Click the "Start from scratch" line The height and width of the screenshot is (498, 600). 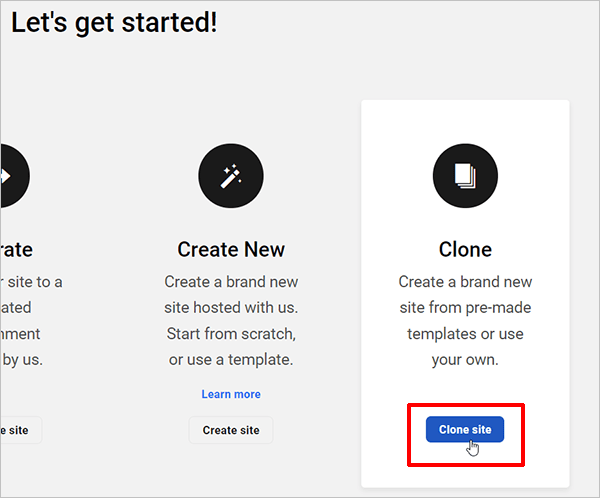click(231, 334)
